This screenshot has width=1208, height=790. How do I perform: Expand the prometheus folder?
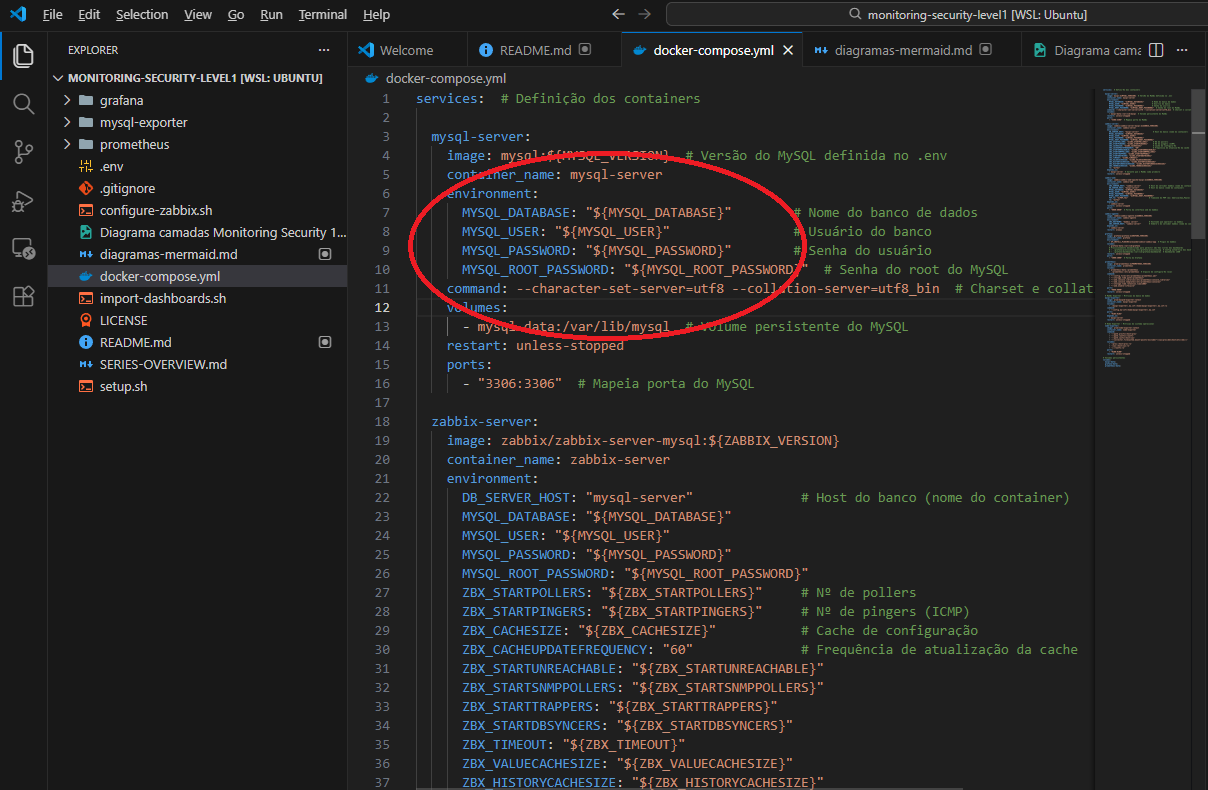(134, 144)
